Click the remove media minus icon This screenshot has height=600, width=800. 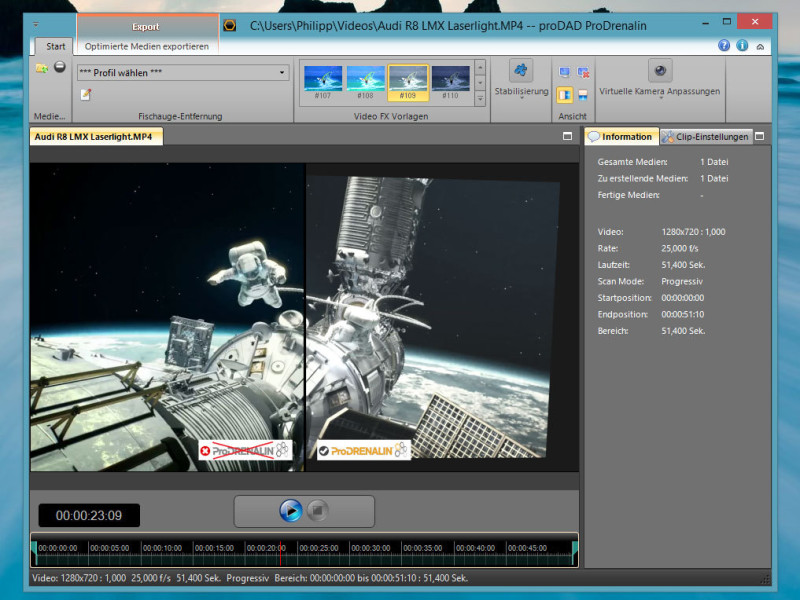(x=60, y=67)
